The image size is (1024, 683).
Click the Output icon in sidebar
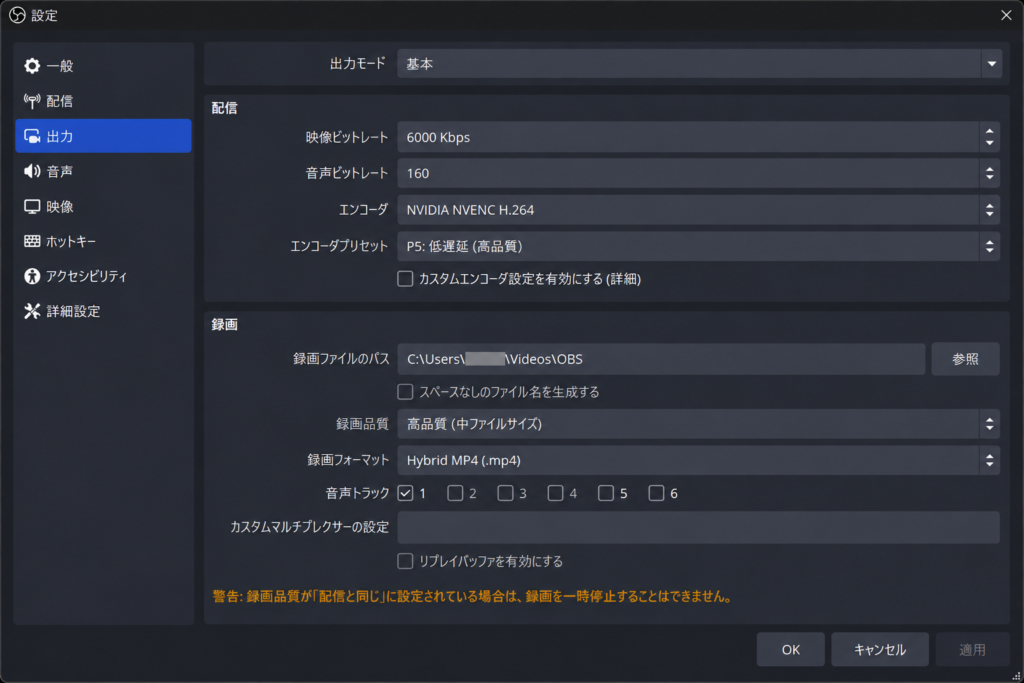32,136
